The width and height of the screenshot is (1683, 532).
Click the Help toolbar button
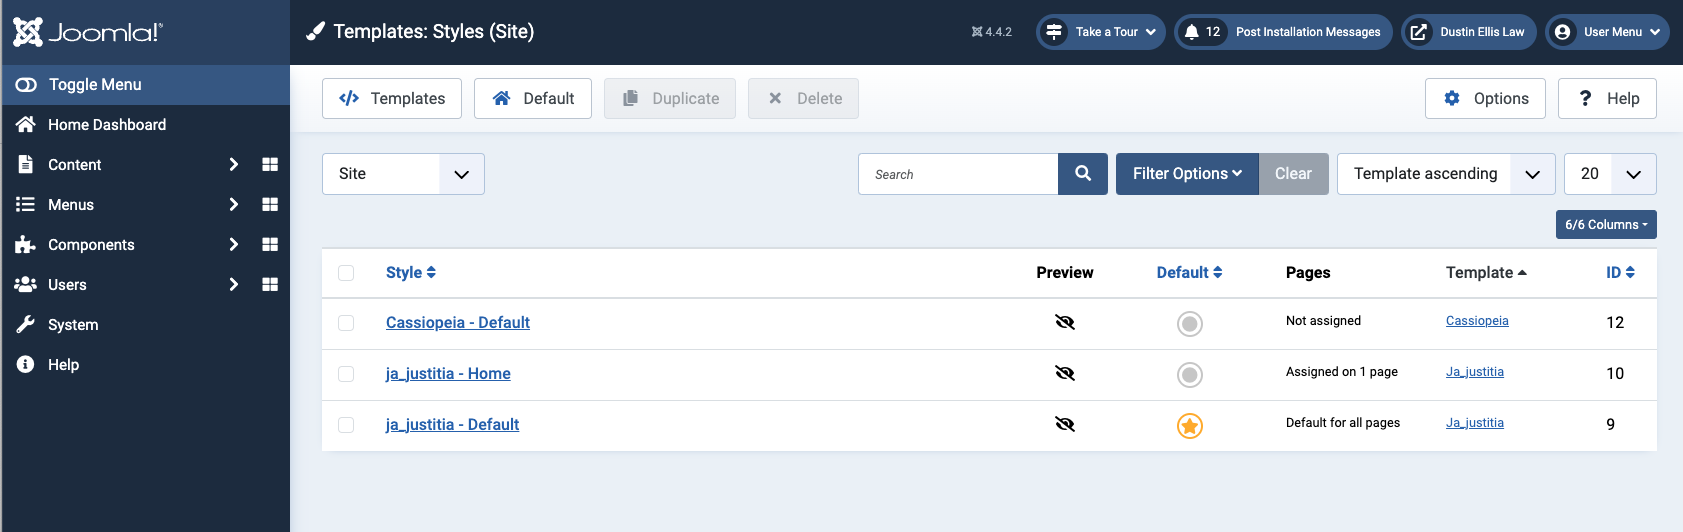pyautogui.click(x=1607, y=98)
